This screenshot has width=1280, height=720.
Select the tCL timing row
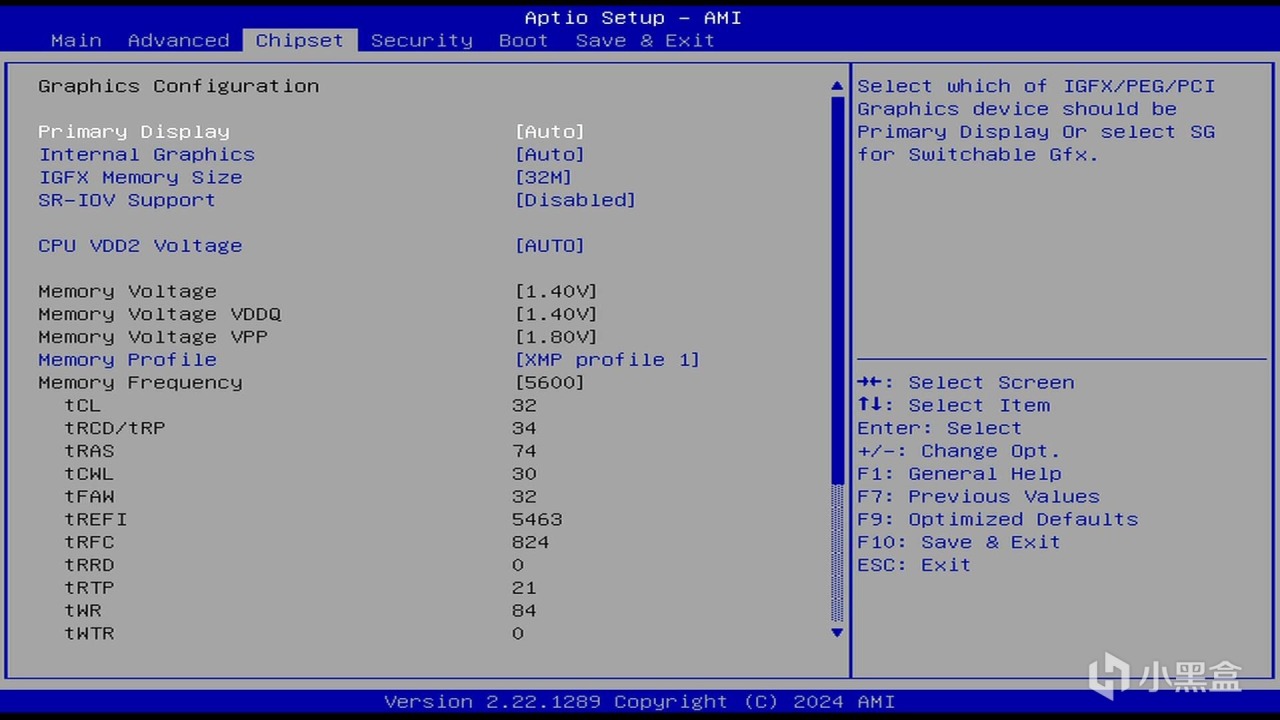[x=83, y=405]
